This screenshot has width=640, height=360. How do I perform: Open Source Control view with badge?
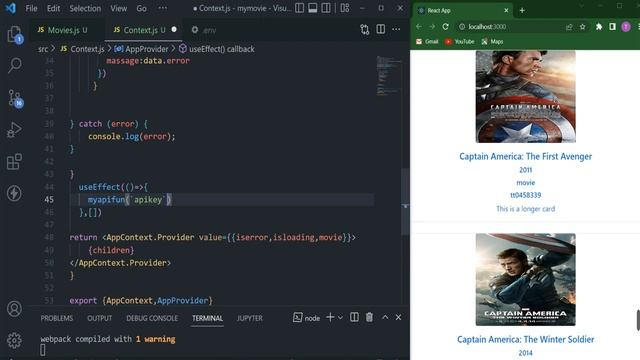click(x=15, y=98)
